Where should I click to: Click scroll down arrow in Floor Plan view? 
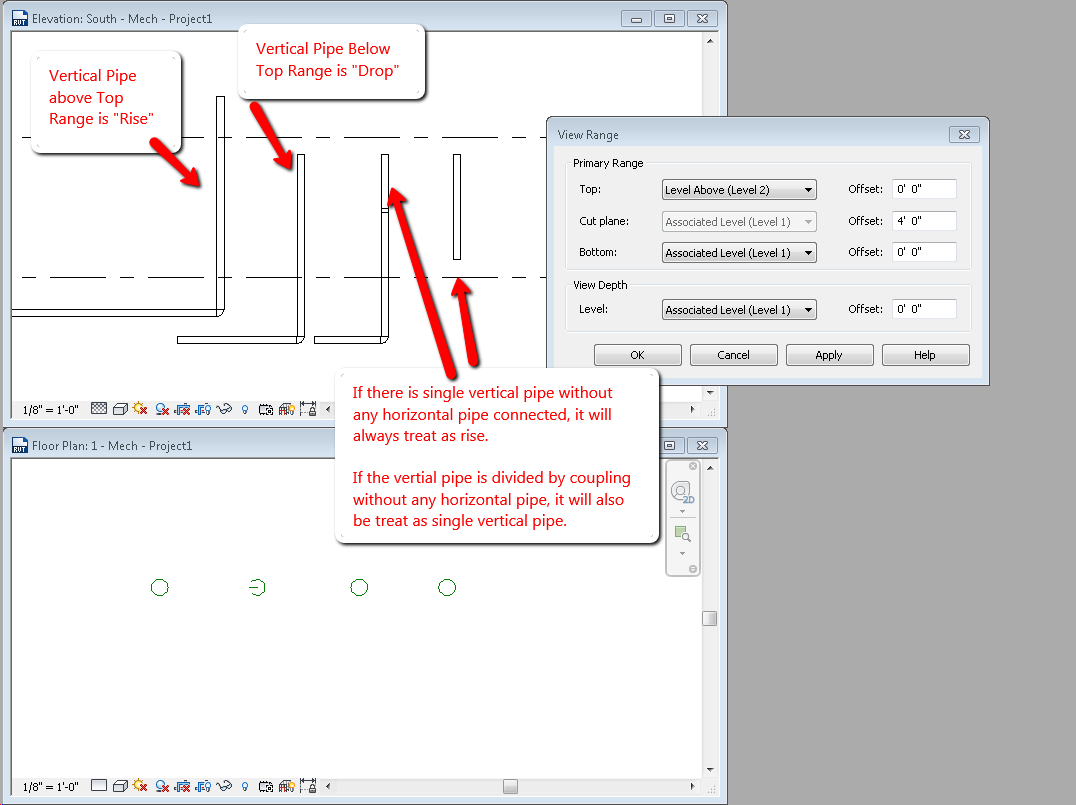tap(710, 770)
